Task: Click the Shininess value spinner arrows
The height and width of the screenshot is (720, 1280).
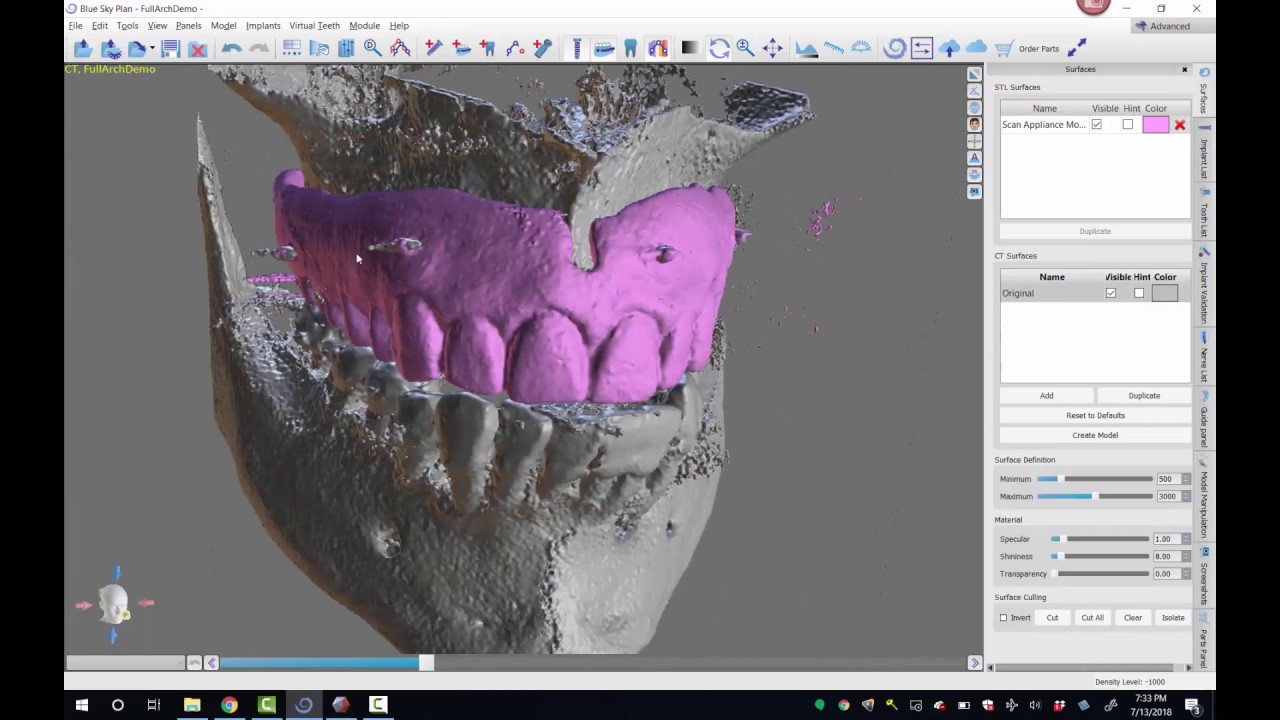Action: [x=1186, y=556]
